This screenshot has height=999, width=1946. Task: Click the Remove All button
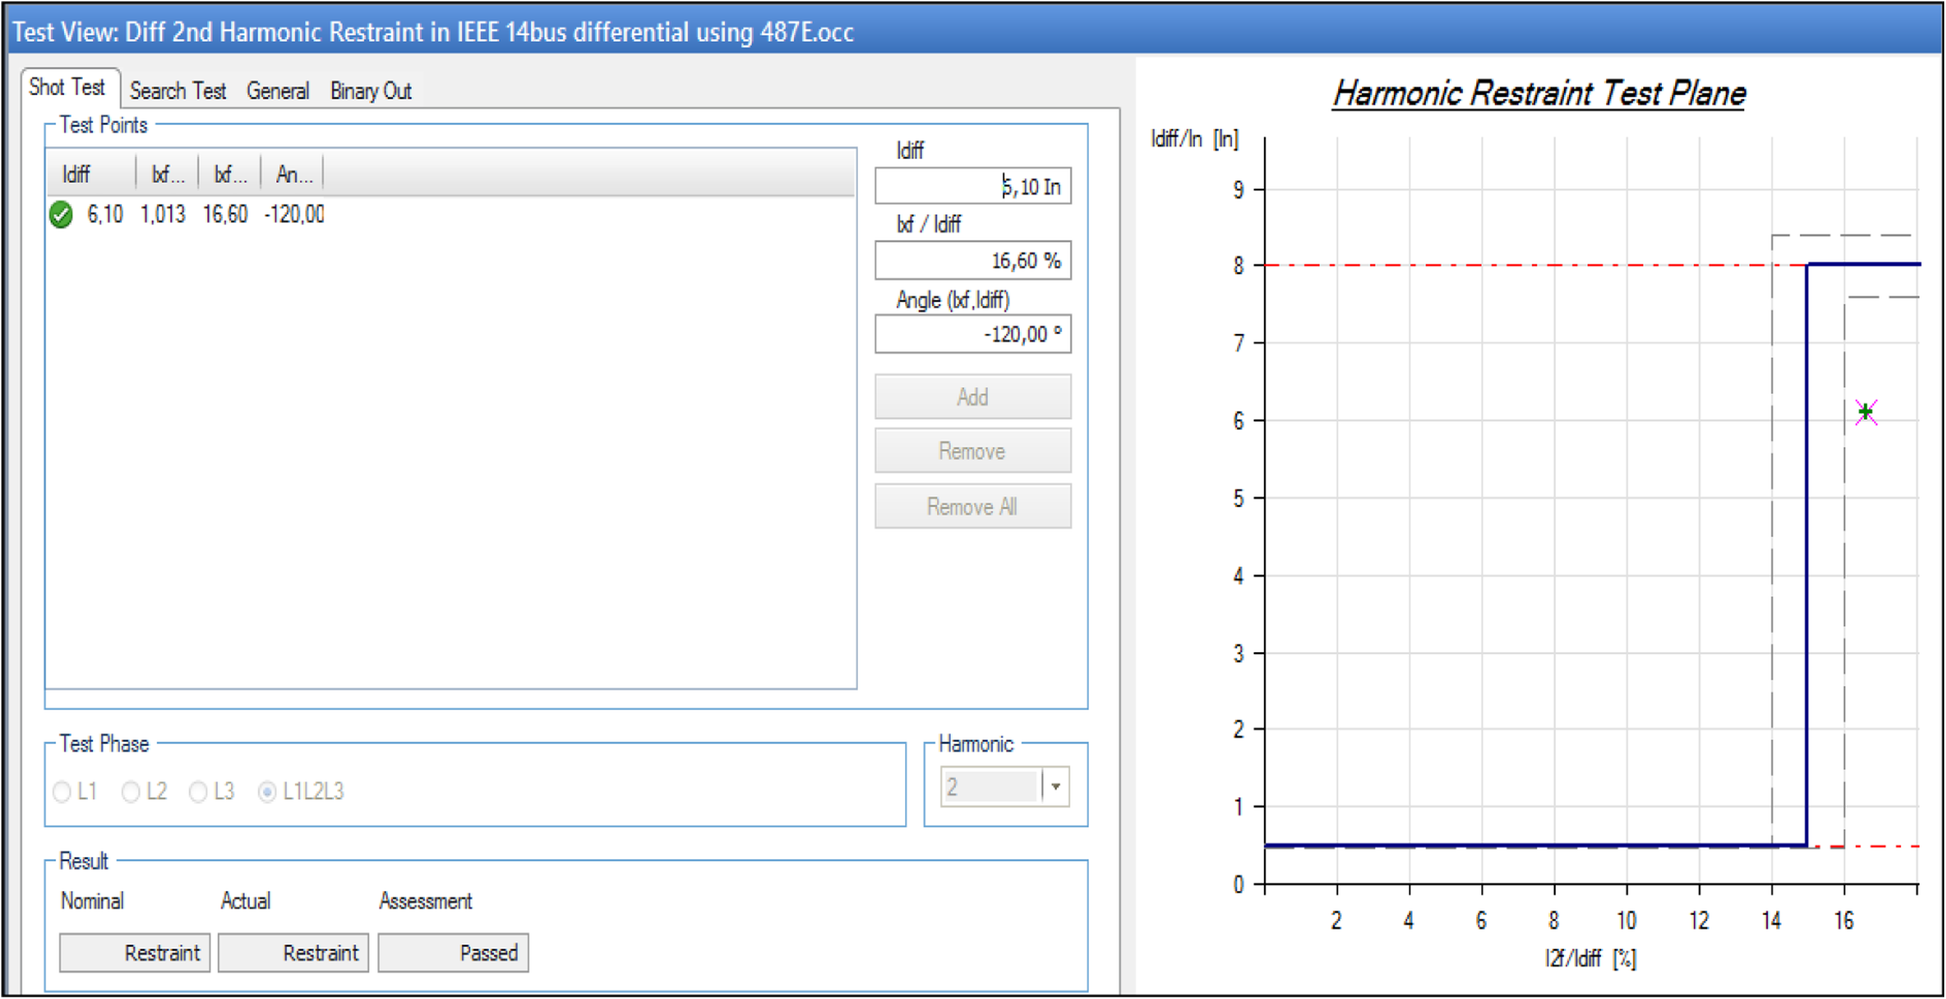pyautogui.click(x=972, y=506)
